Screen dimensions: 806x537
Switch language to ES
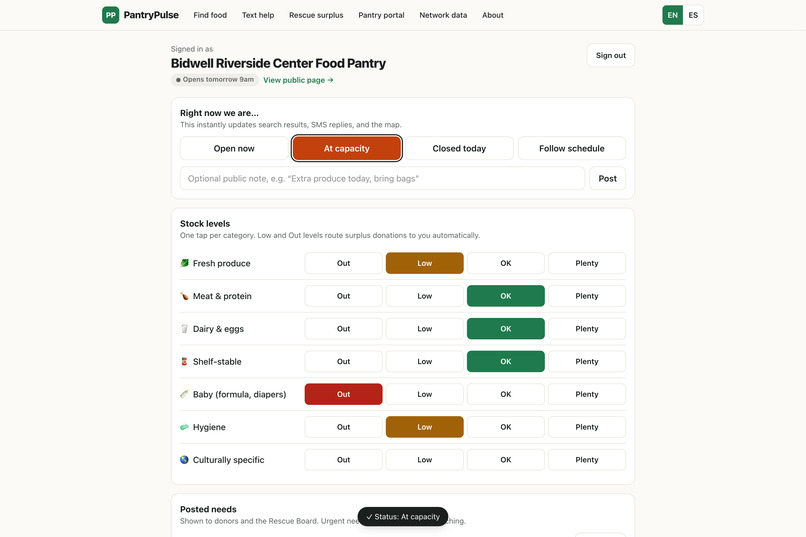point(693,15)
